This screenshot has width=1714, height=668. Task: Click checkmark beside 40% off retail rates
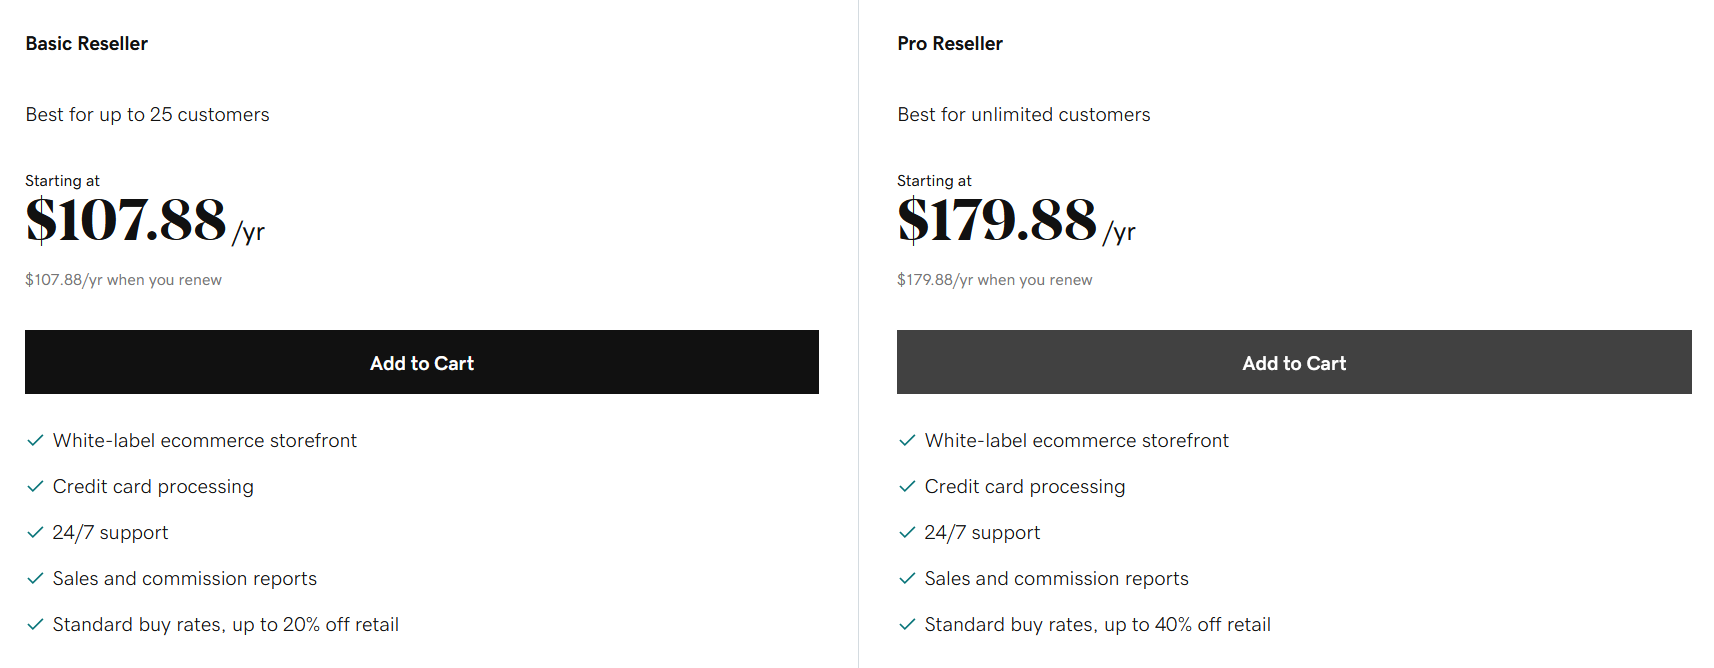[907, 624]
